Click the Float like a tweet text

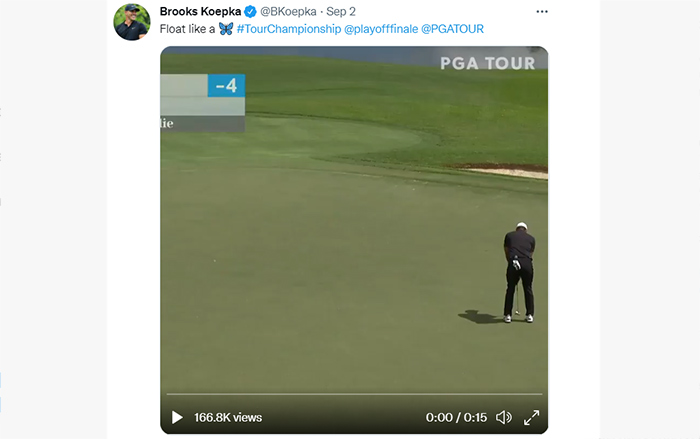click(x=188, y=29)
